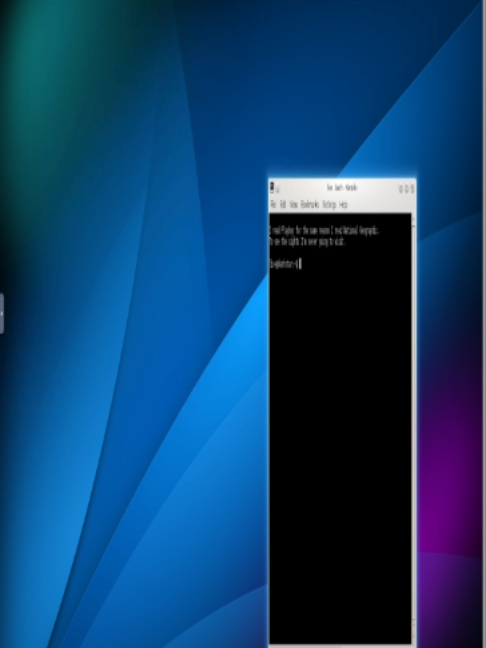486x648 pixels.
Task: Open the View menu in Konsole
Action: coord(293,204)
